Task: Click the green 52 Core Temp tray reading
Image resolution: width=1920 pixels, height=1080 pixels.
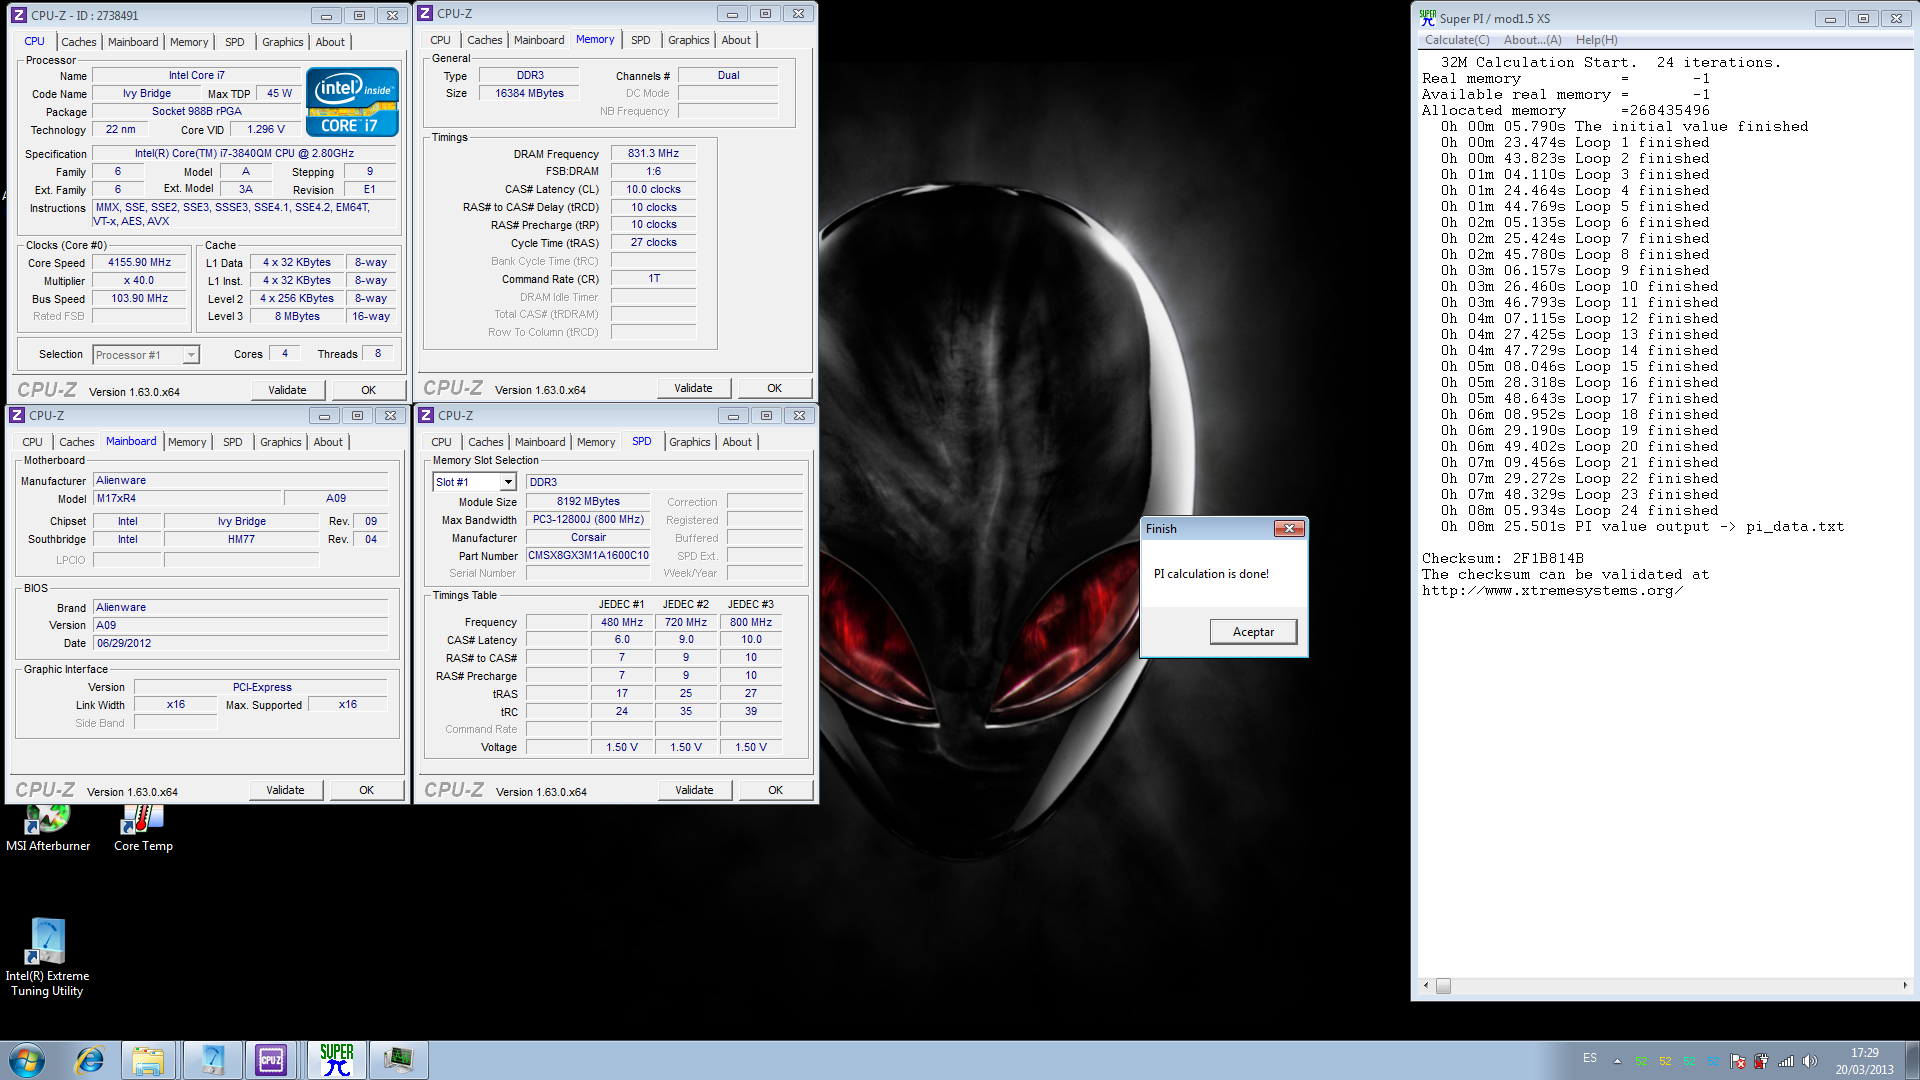Action: coord(1641,1061)
